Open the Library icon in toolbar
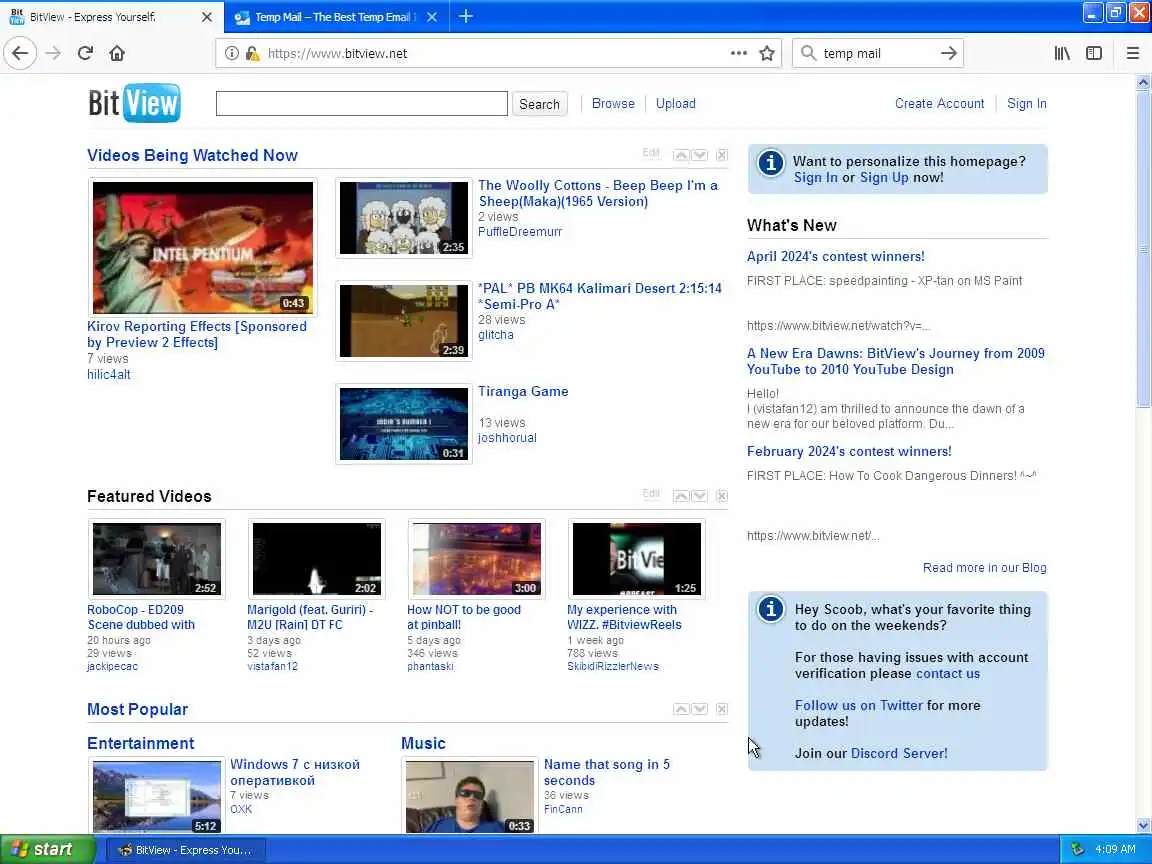 [x=1062, y=53]
